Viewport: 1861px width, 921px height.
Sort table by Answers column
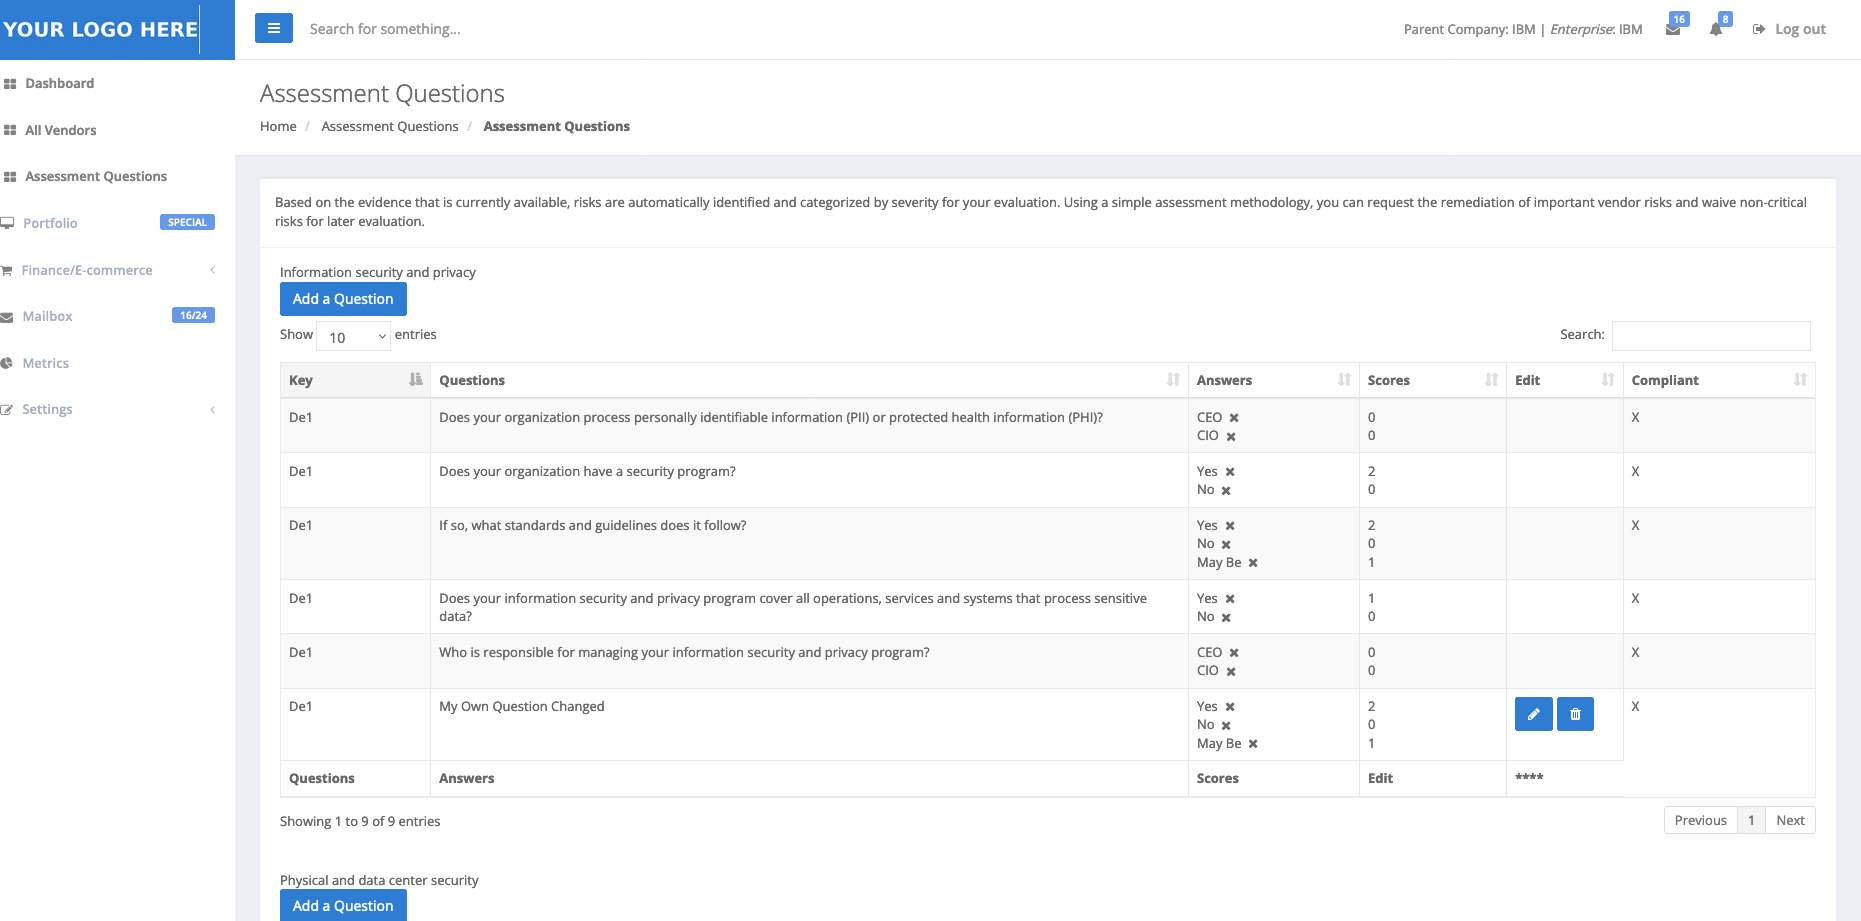click(1273, 380)
